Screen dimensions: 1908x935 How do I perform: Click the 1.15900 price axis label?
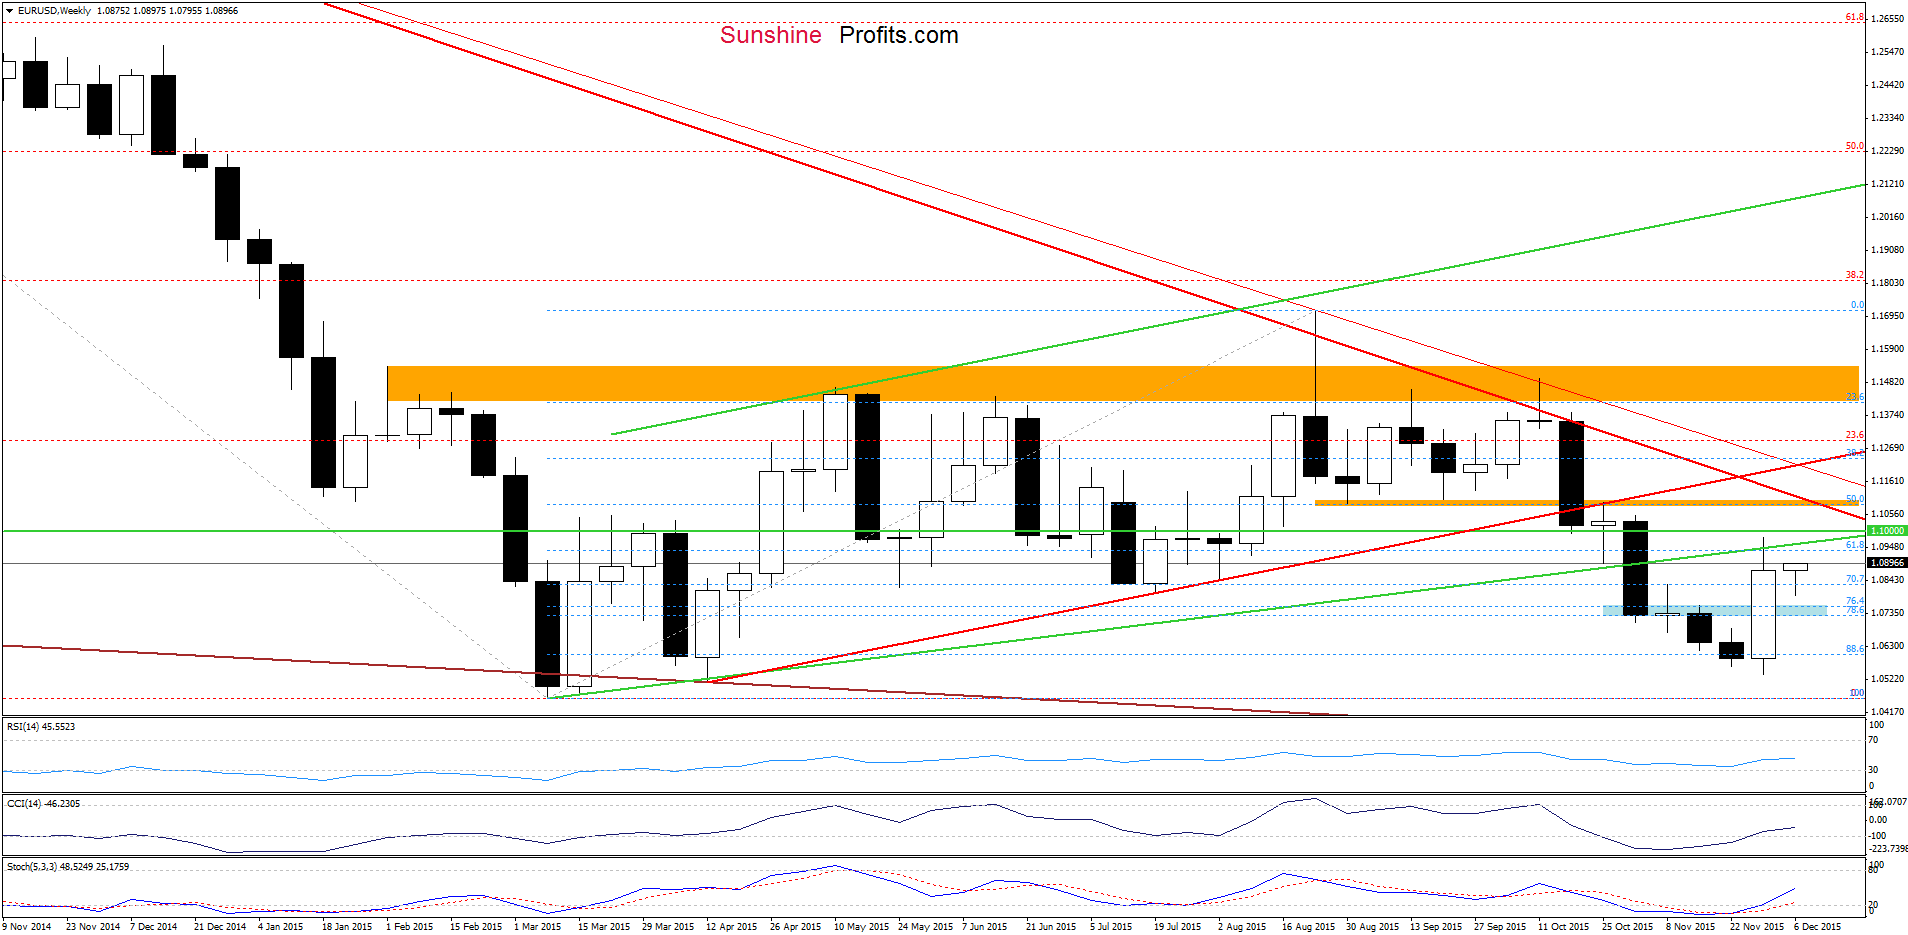[x=1887, y=348]
